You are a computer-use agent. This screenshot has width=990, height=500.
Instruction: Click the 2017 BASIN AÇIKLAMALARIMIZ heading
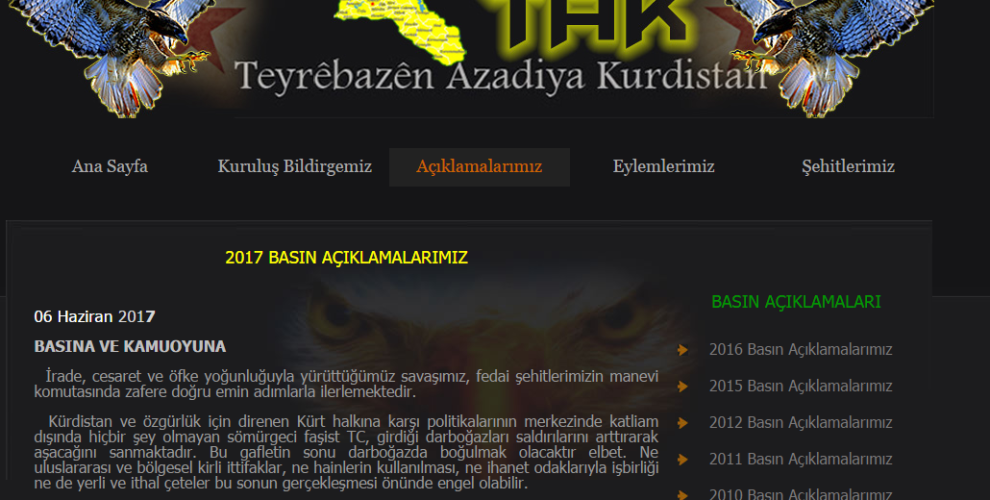pyautogui.click(x=346, y=258)
